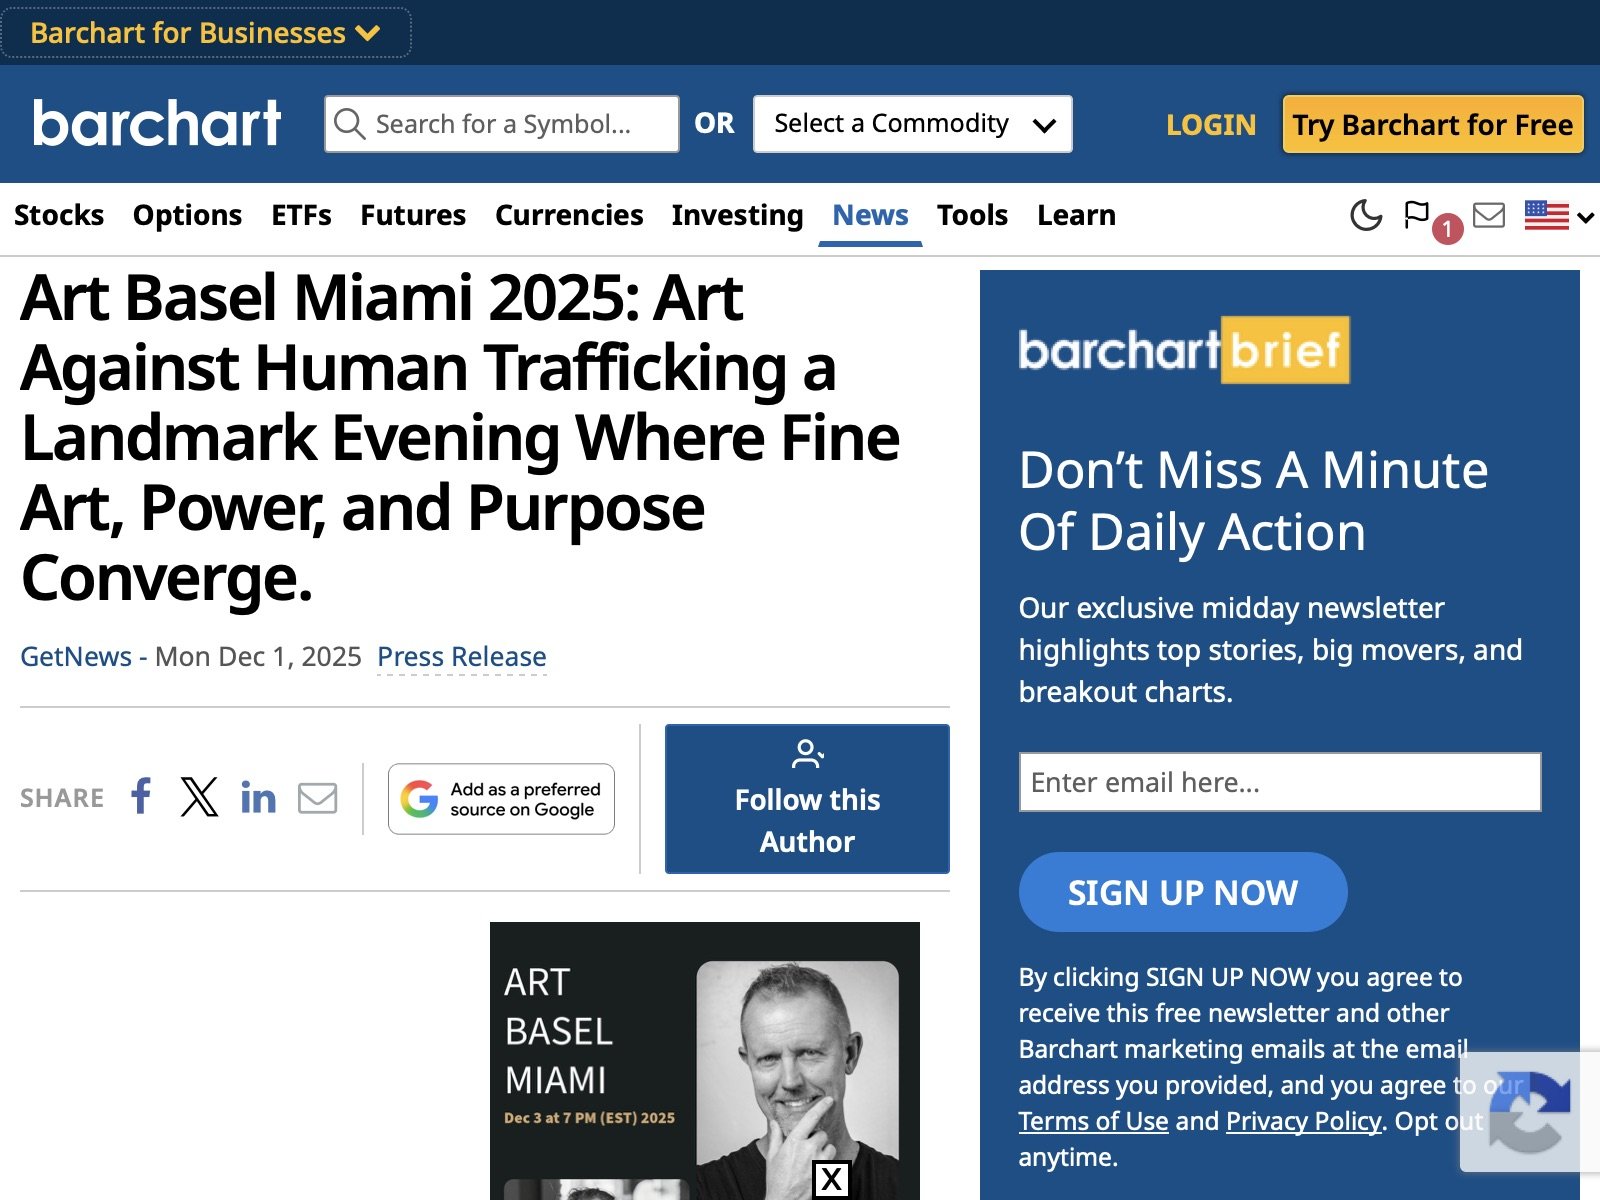
Task: Open the Options menu
Action: tap(187, 215)
